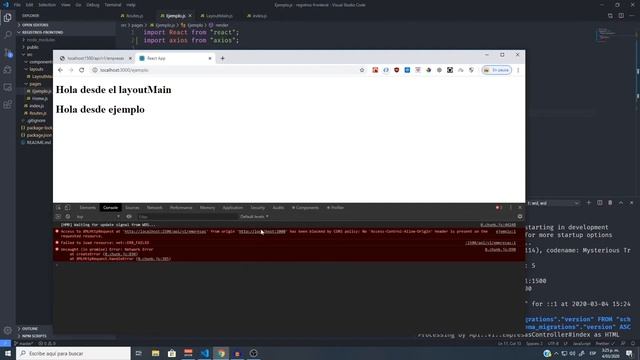Add a new terminal in VS Code panel
The height and width of the screenshot is (360, 640).
(589, 203)
